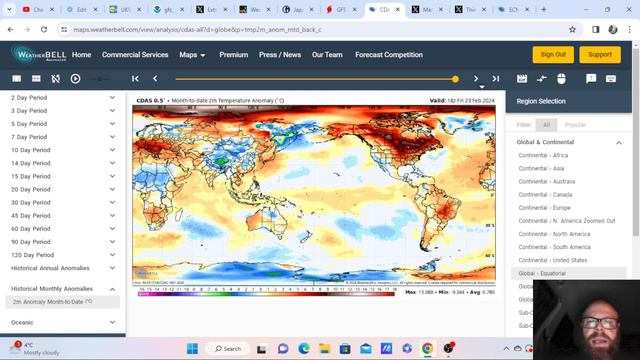This screenshot has width=640, height=360.
Task: Open the feedback message icon
Action: (x=591, y=78)
